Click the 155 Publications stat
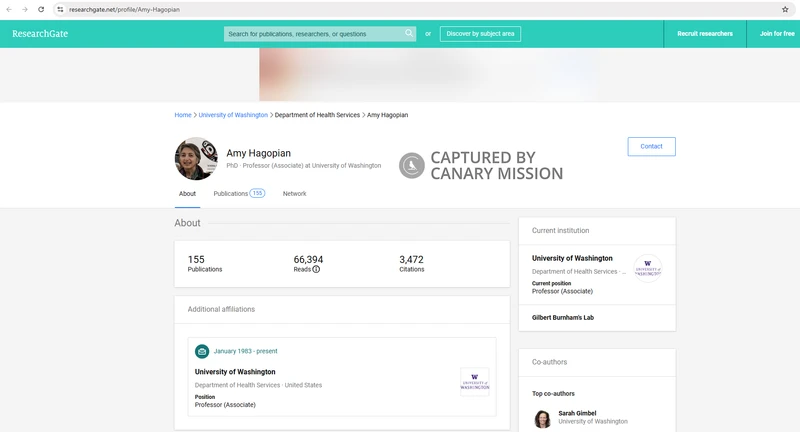The width and height of the screenshot is (800, 432). [205, 263]
